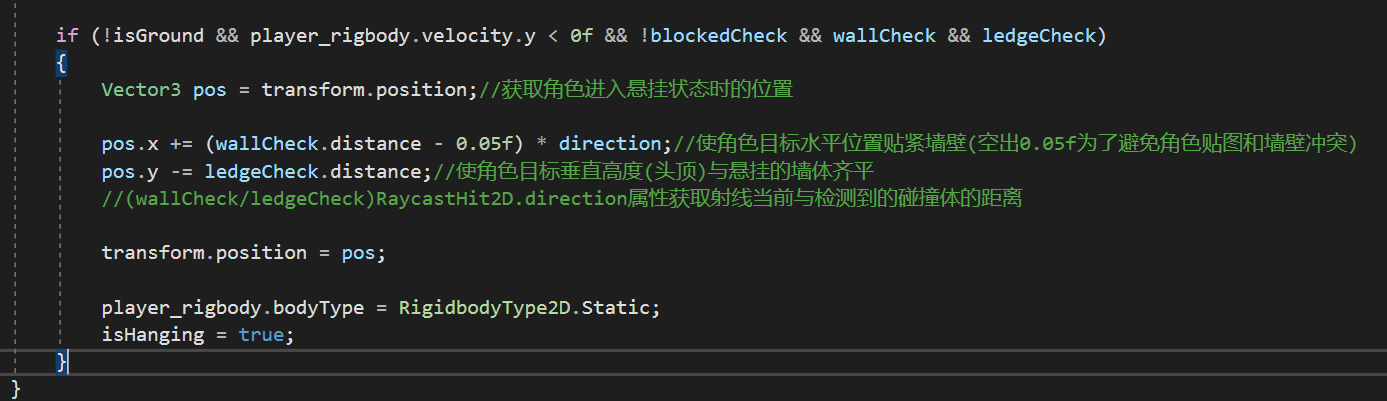This screenshot has width=1387, height=401.
Task: Click the Static enum value
Action: [x=619, y=307]
